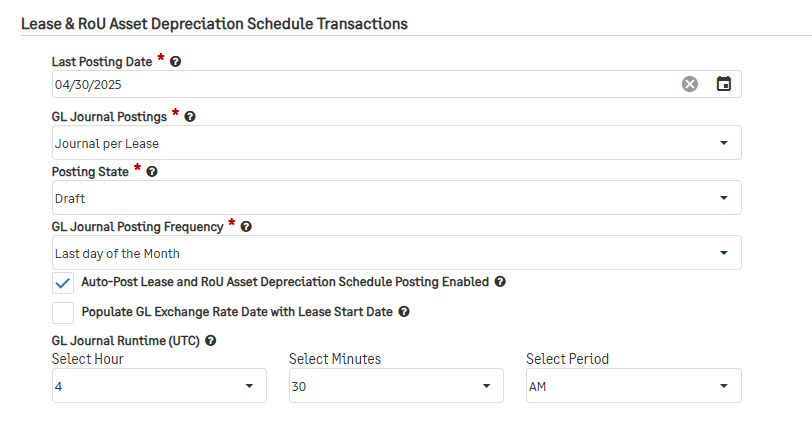The height and width of the screenshot is (435, 812).
Task: Open help icon for Last Posting Date
Action: click(x=176, y=62)
